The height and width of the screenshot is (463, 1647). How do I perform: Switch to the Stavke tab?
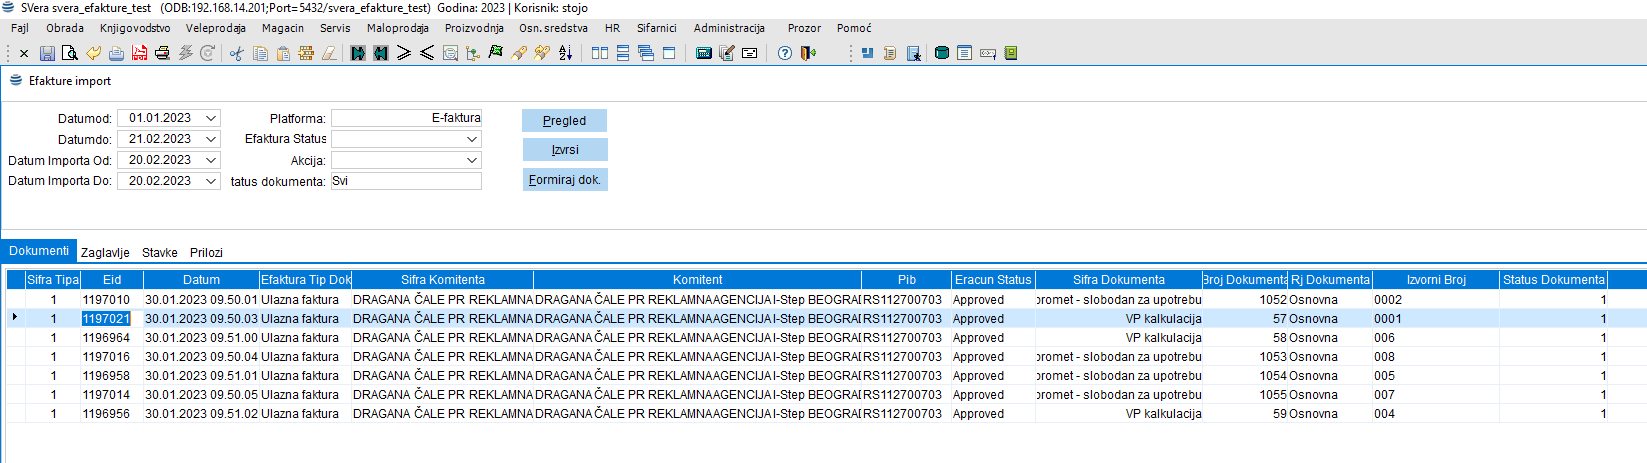click(x=159, y=253)
